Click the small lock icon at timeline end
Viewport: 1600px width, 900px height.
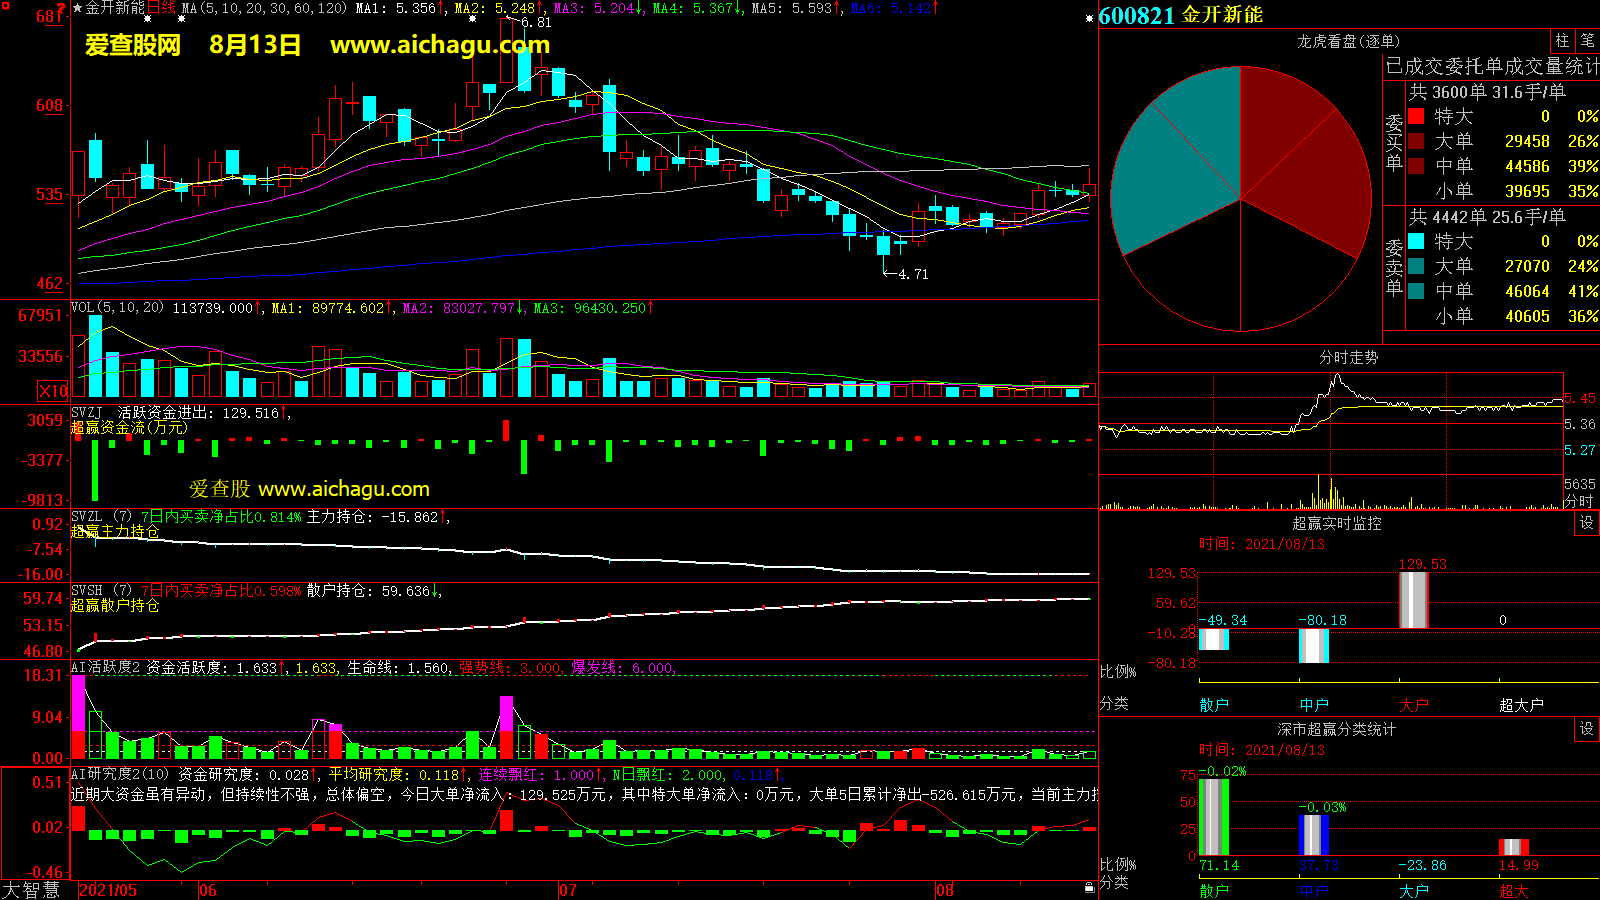pyautogui.click(x=1089, y=888)
